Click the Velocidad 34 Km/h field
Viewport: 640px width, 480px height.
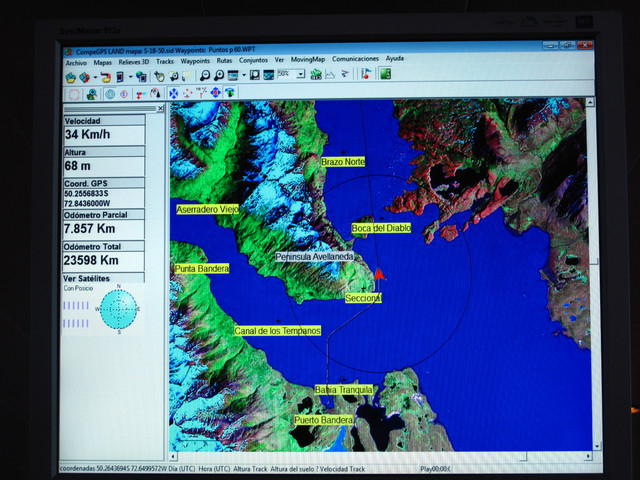click(104, 135)
